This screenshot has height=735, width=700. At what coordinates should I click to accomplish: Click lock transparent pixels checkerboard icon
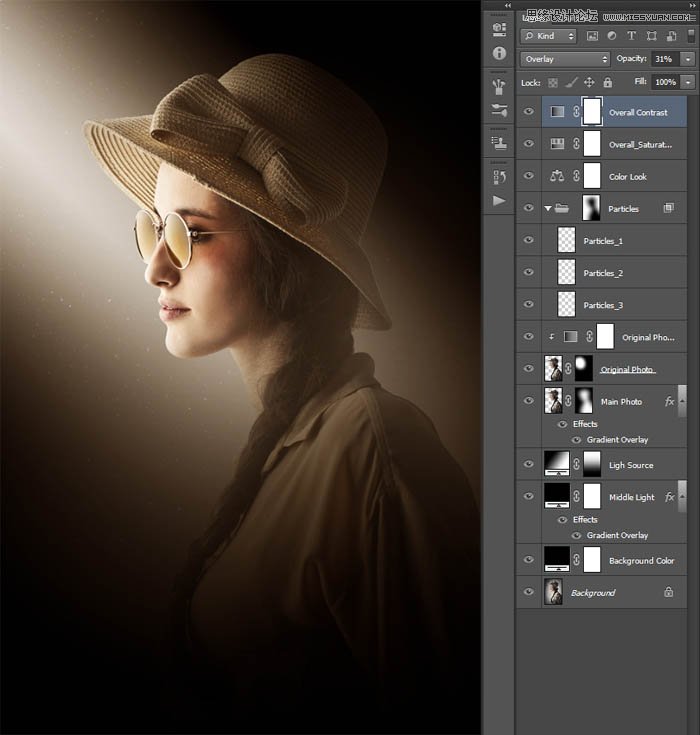(552, 82)
